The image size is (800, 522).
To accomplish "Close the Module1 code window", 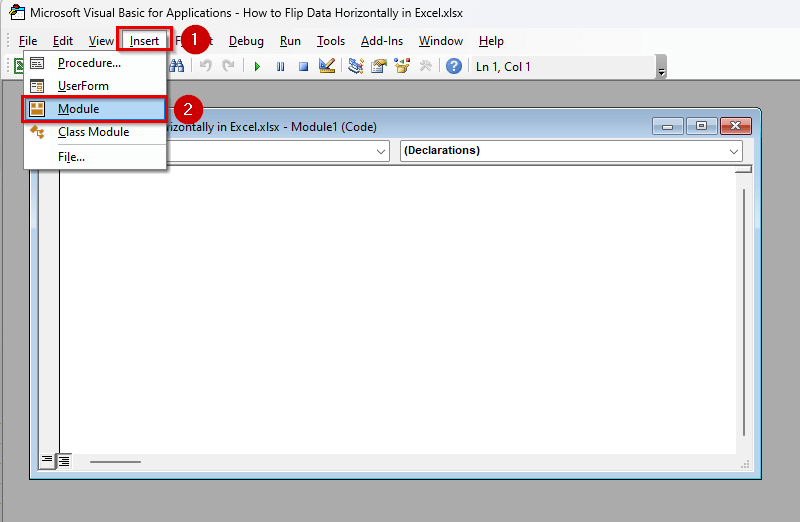I will 736,126.
